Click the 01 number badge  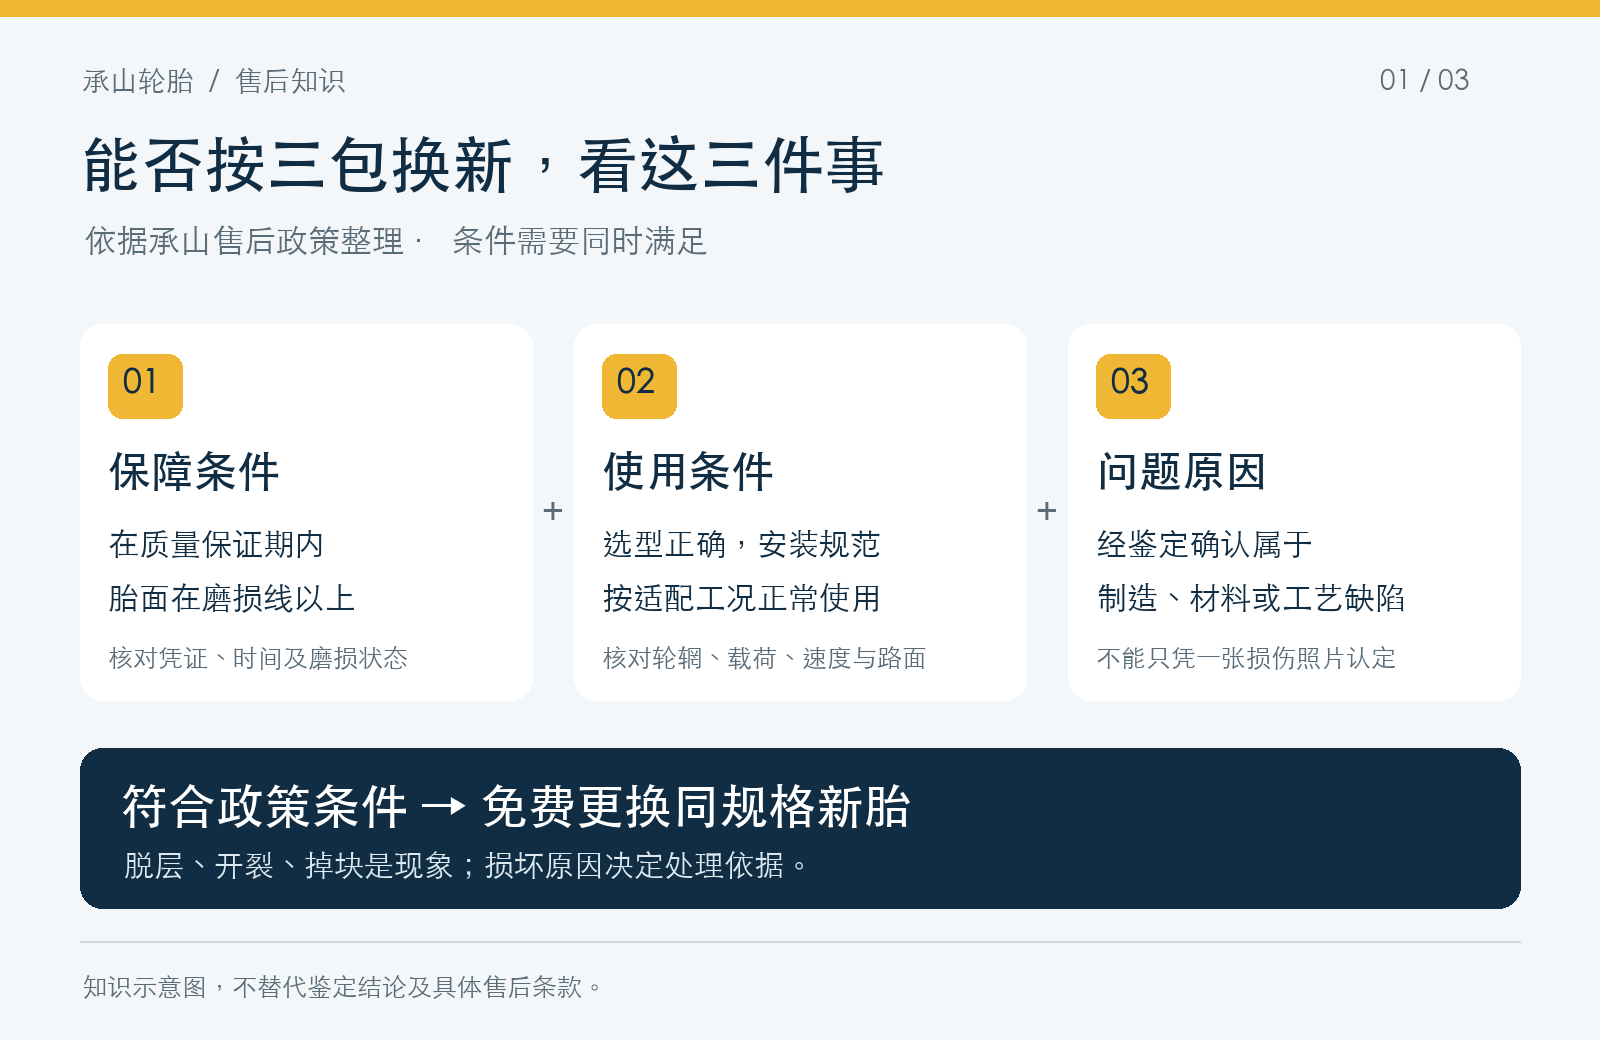(x=145, y=386)
